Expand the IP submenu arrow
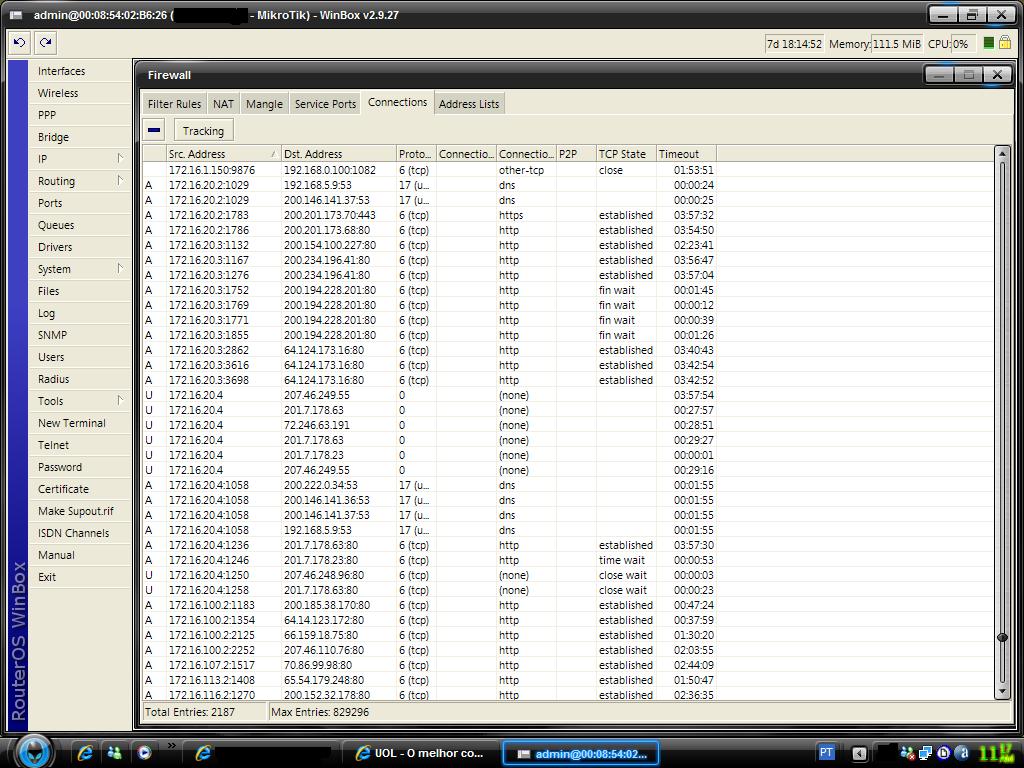Screen dimensions: 1024x768 120,159
